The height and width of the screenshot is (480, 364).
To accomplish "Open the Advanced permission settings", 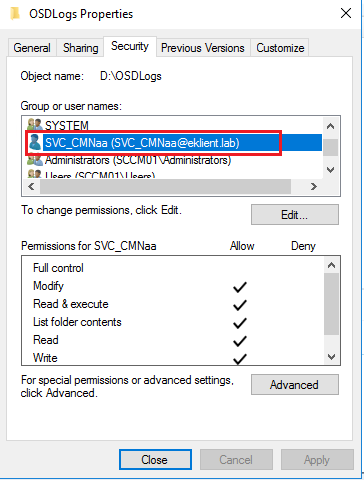I will point(295,385).
